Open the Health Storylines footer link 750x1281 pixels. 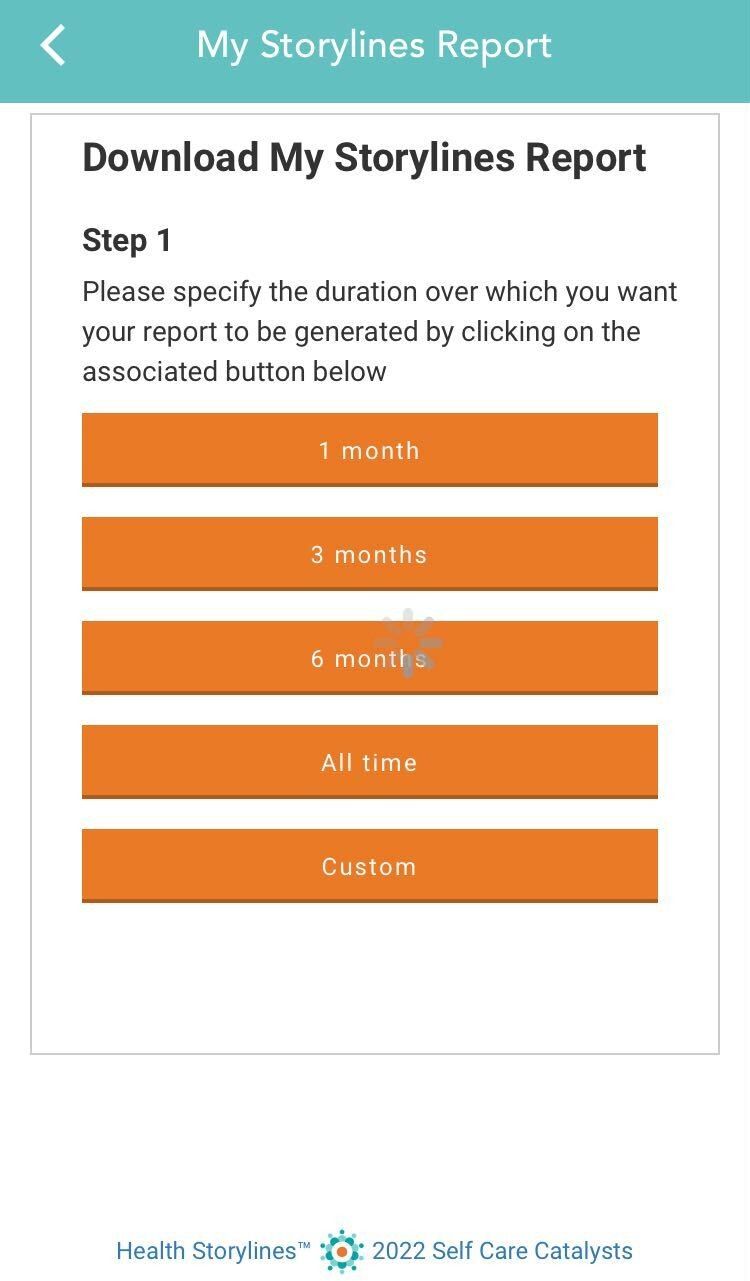click(206, 1251)
